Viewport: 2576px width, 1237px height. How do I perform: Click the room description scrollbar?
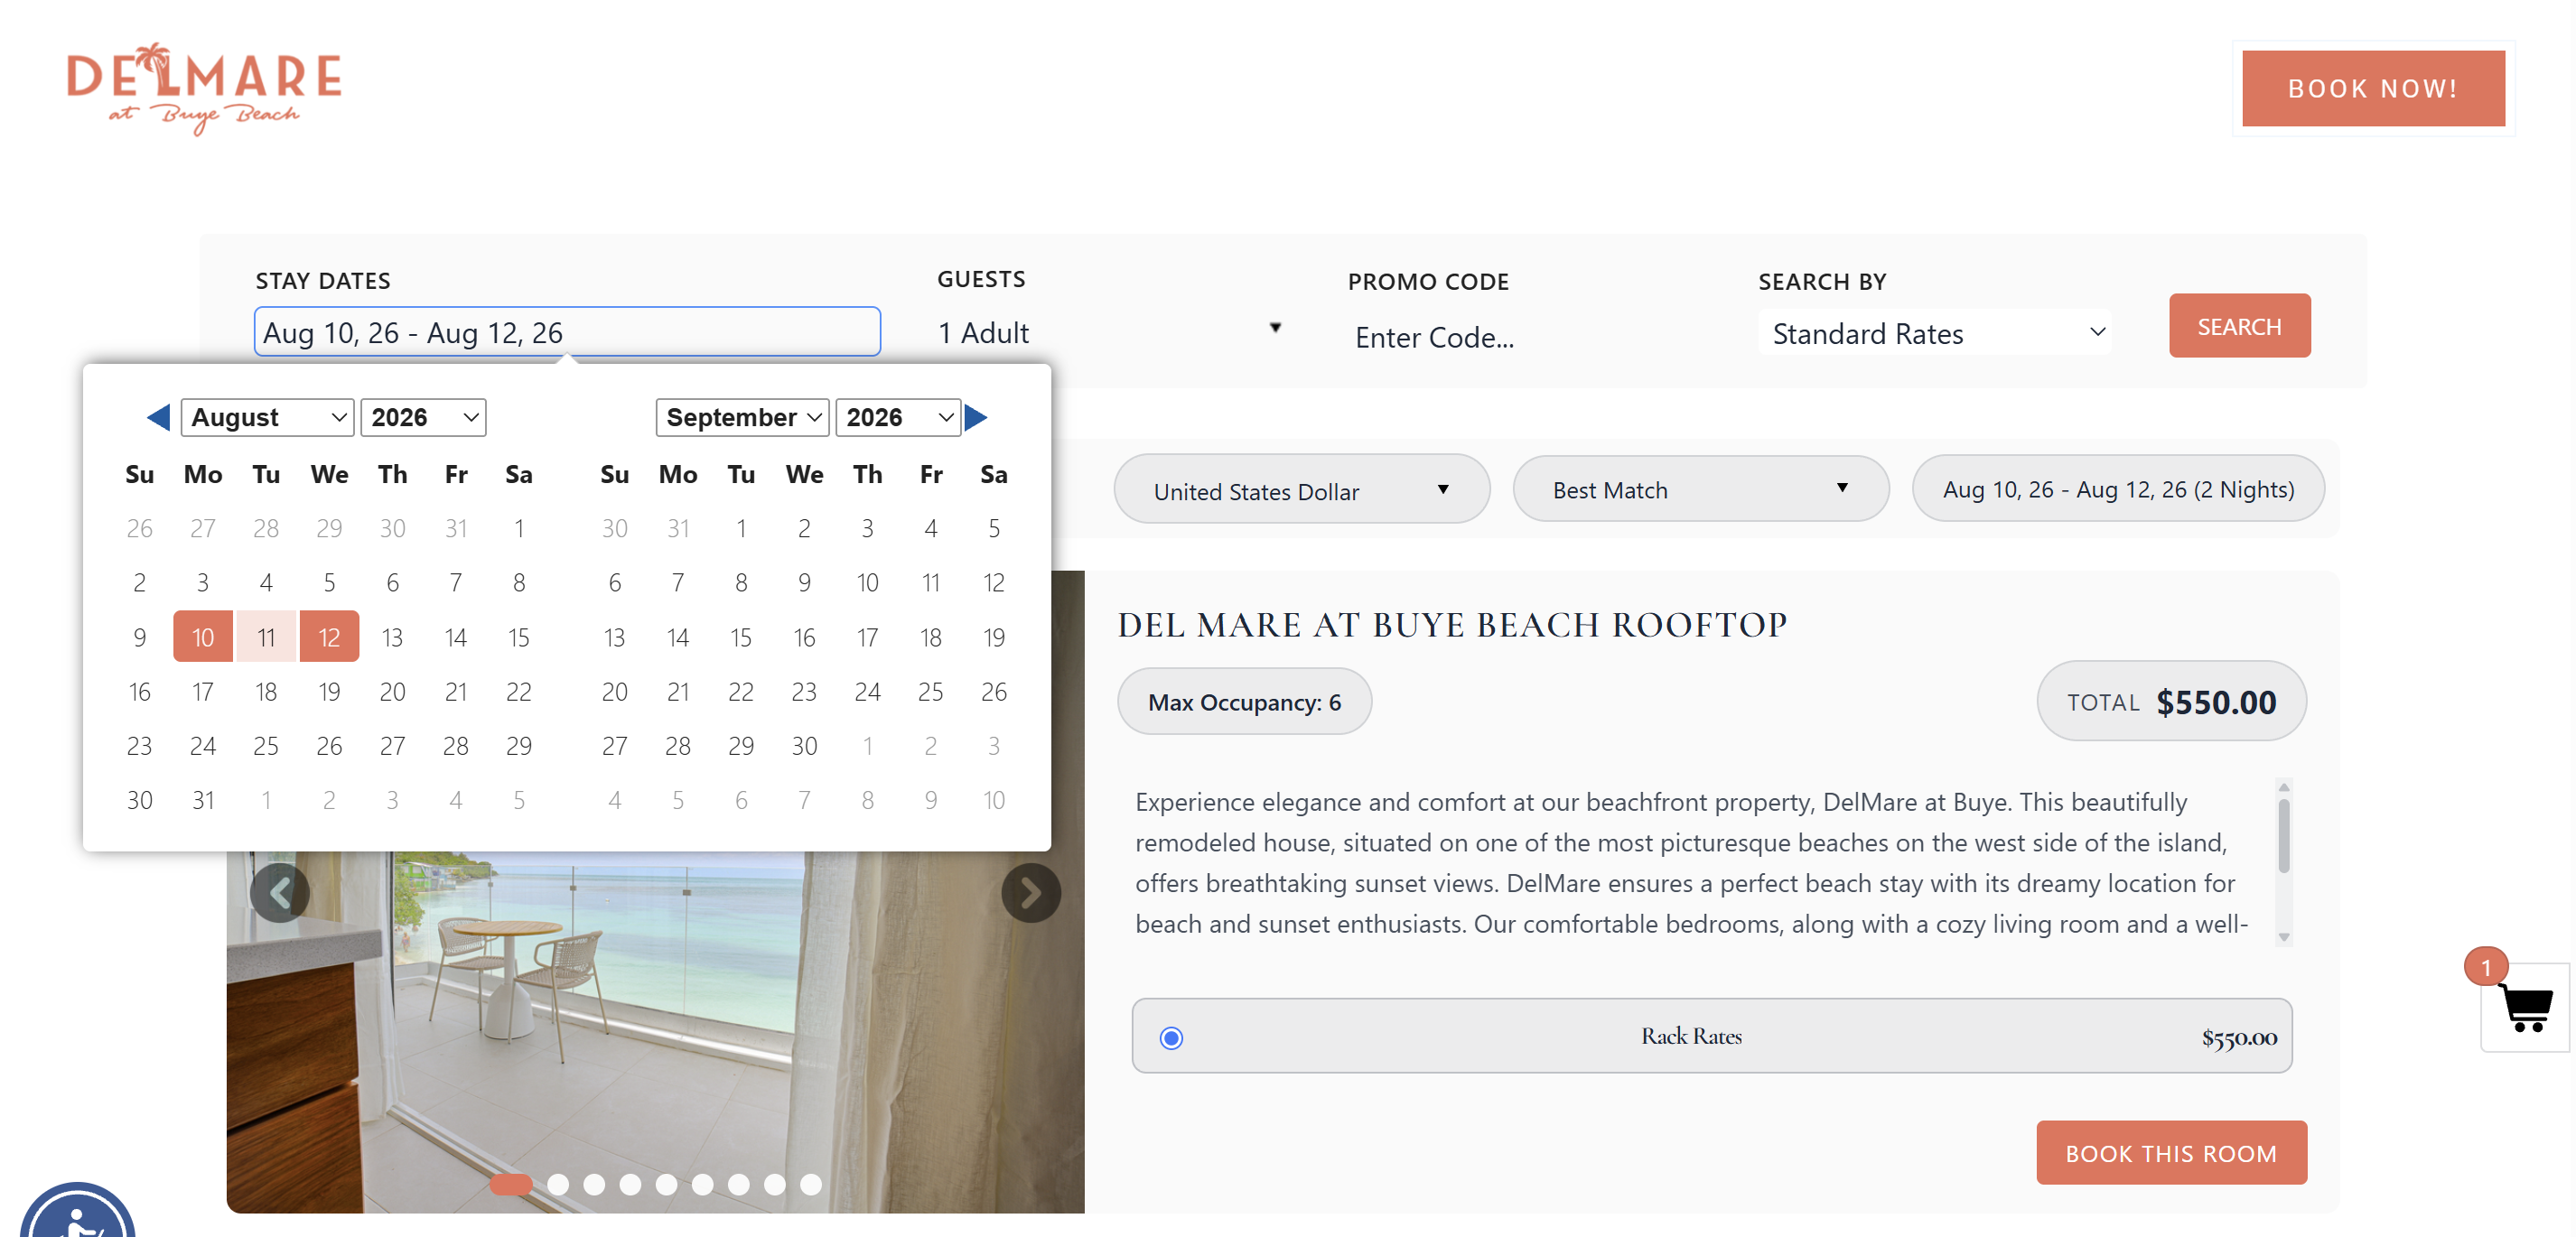[x=2283, y=862]
